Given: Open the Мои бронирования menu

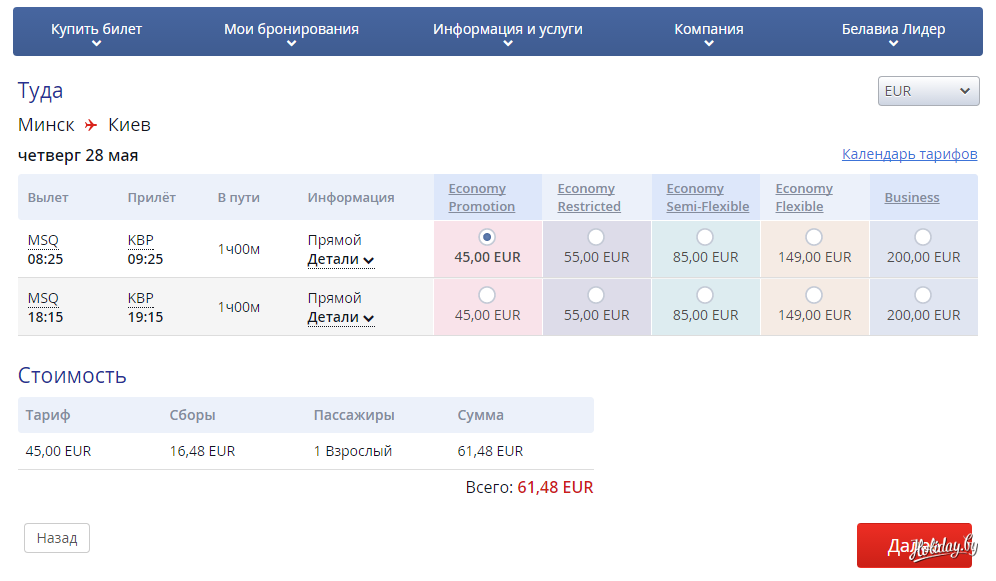Looking at the screenshot, I should coord(291,31).
